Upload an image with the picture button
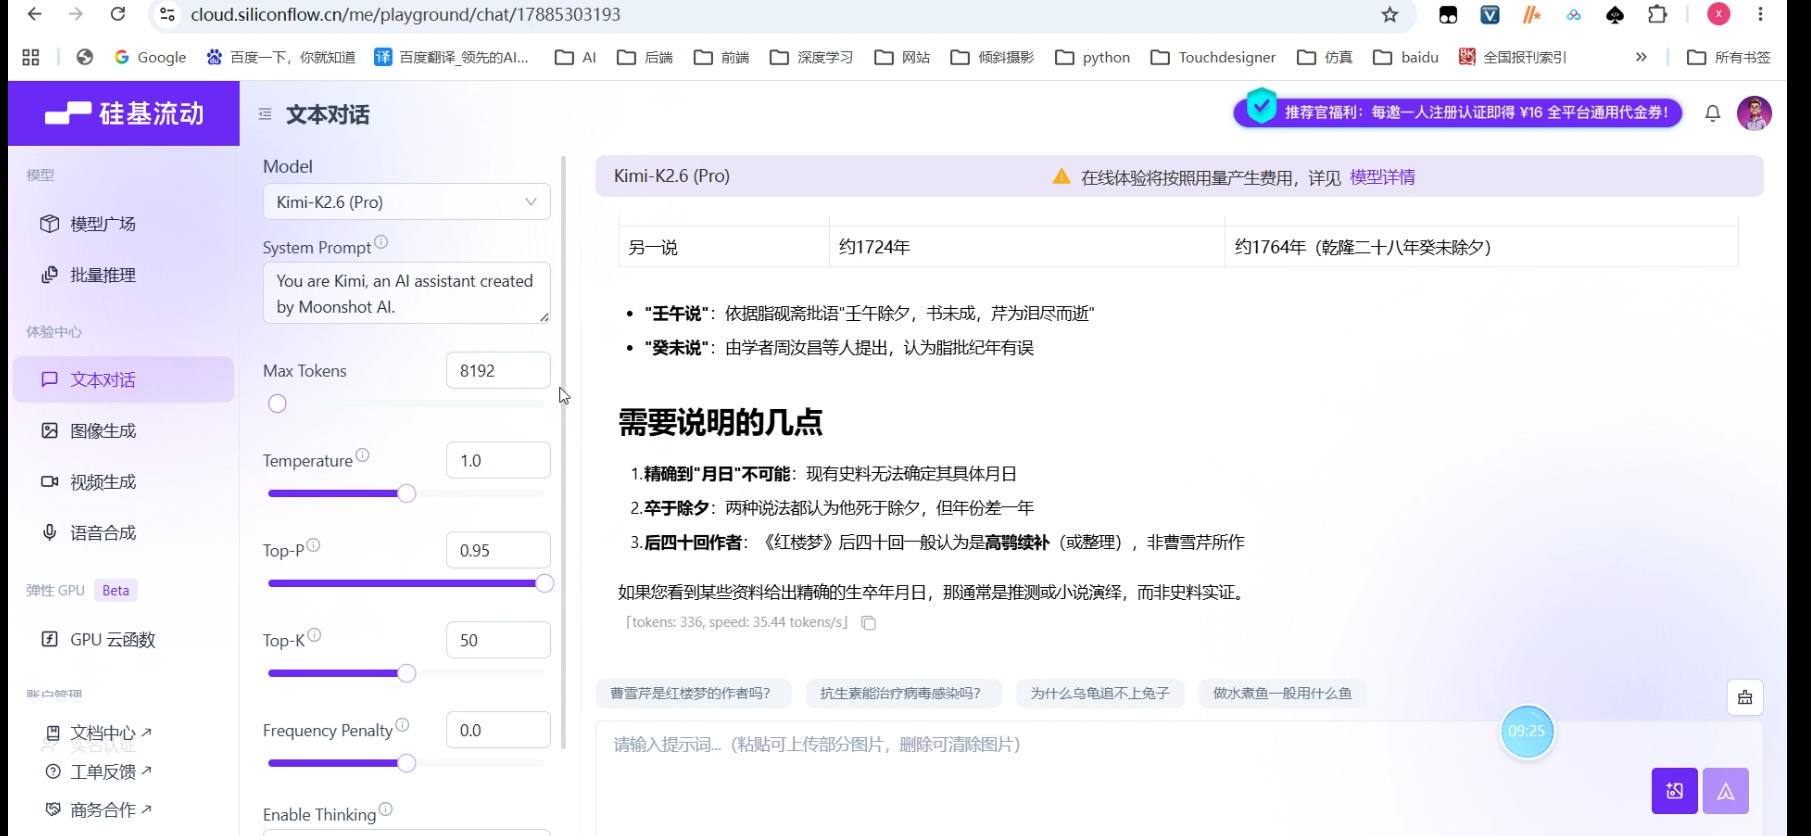1811x836 pixels. (1674, 791)
